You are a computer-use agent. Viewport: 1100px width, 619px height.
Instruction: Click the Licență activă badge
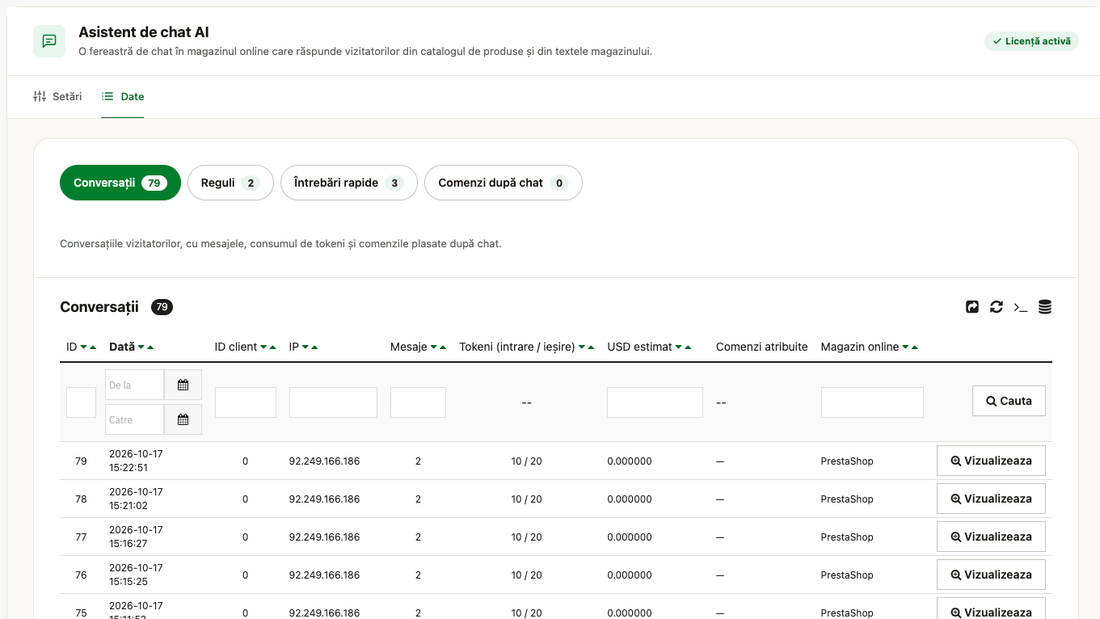pyautogui.click(x=1031, y=41)
